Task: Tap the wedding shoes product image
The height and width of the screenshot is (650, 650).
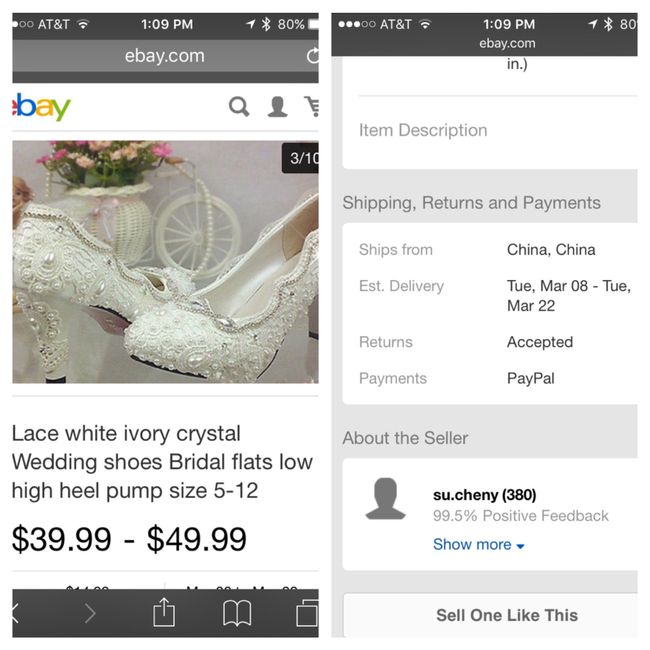Action: pos(165,262)
